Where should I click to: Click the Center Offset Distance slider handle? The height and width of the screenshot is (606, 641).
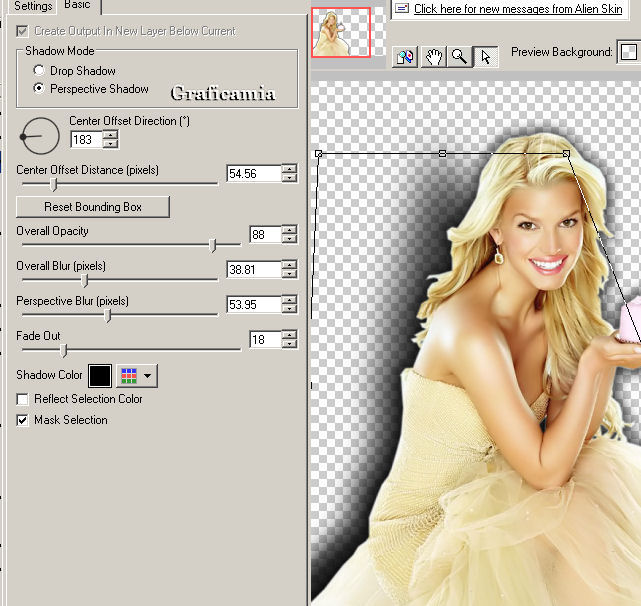point(54,184)
